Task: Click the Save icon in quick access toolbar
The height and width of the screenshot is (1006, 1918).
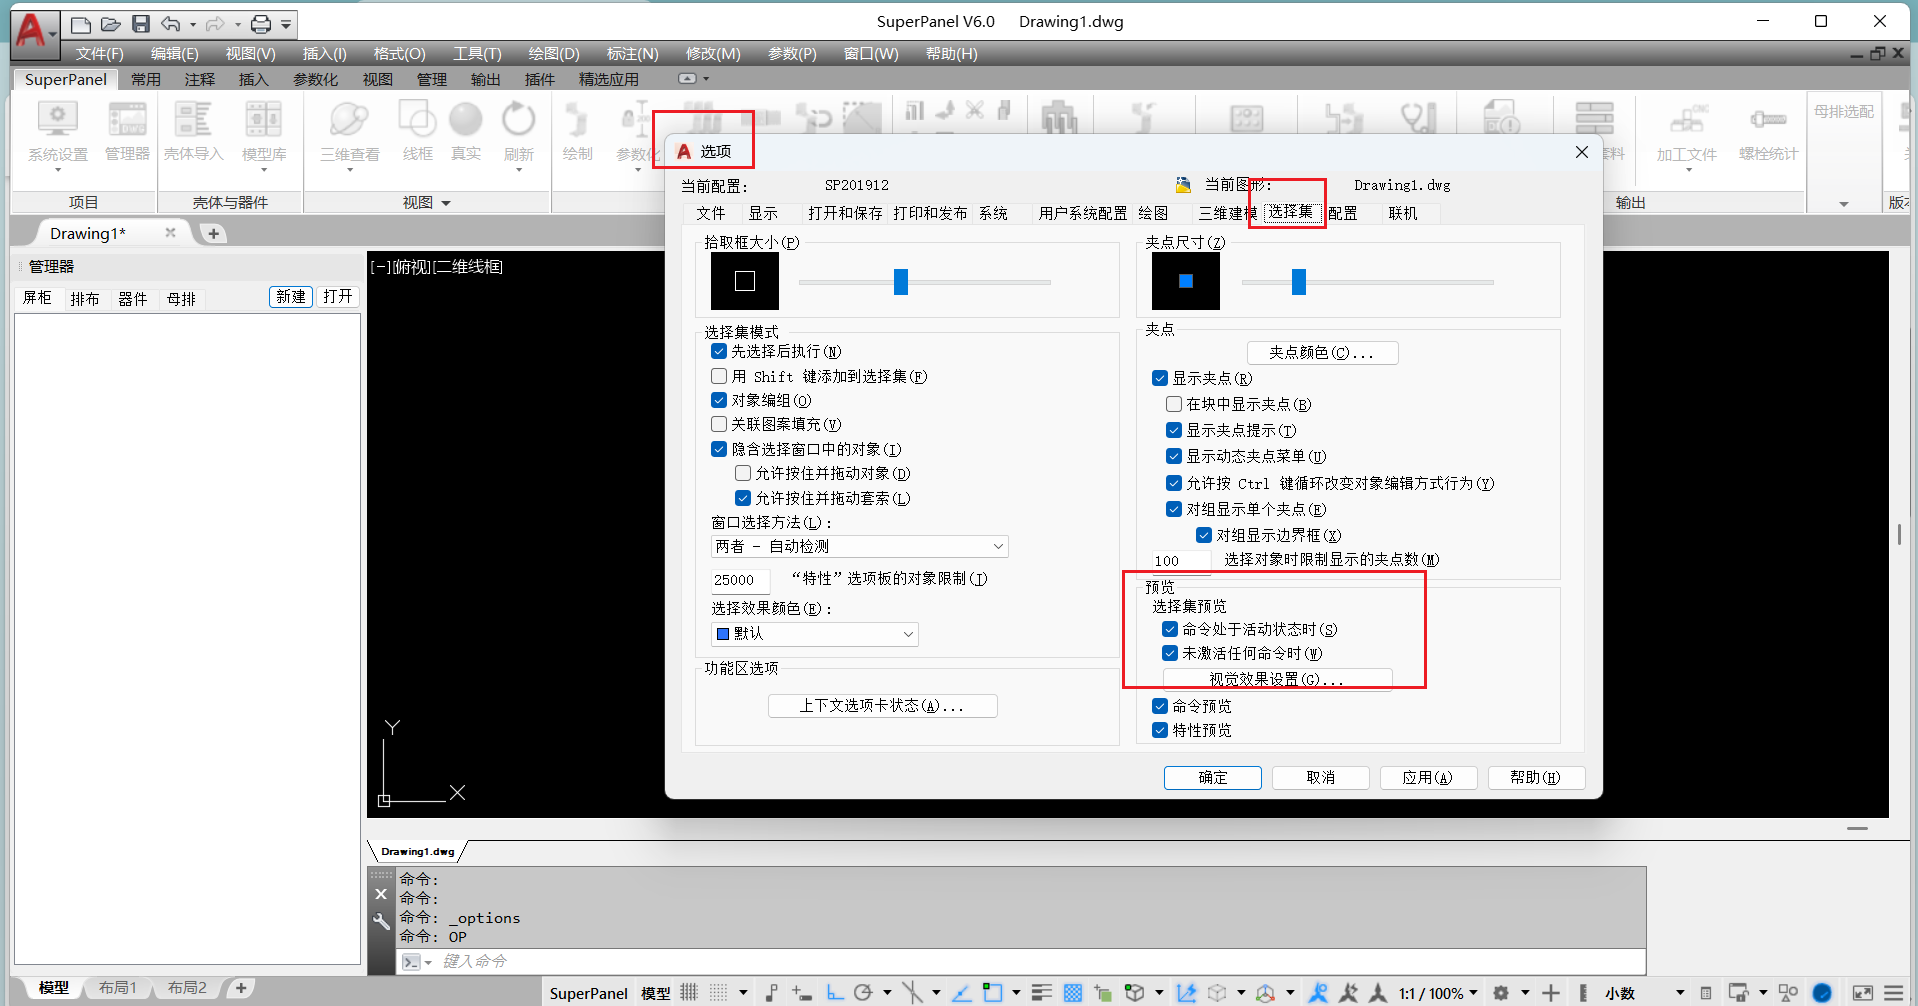Action: pyautogui.click(x=141, y=24)
